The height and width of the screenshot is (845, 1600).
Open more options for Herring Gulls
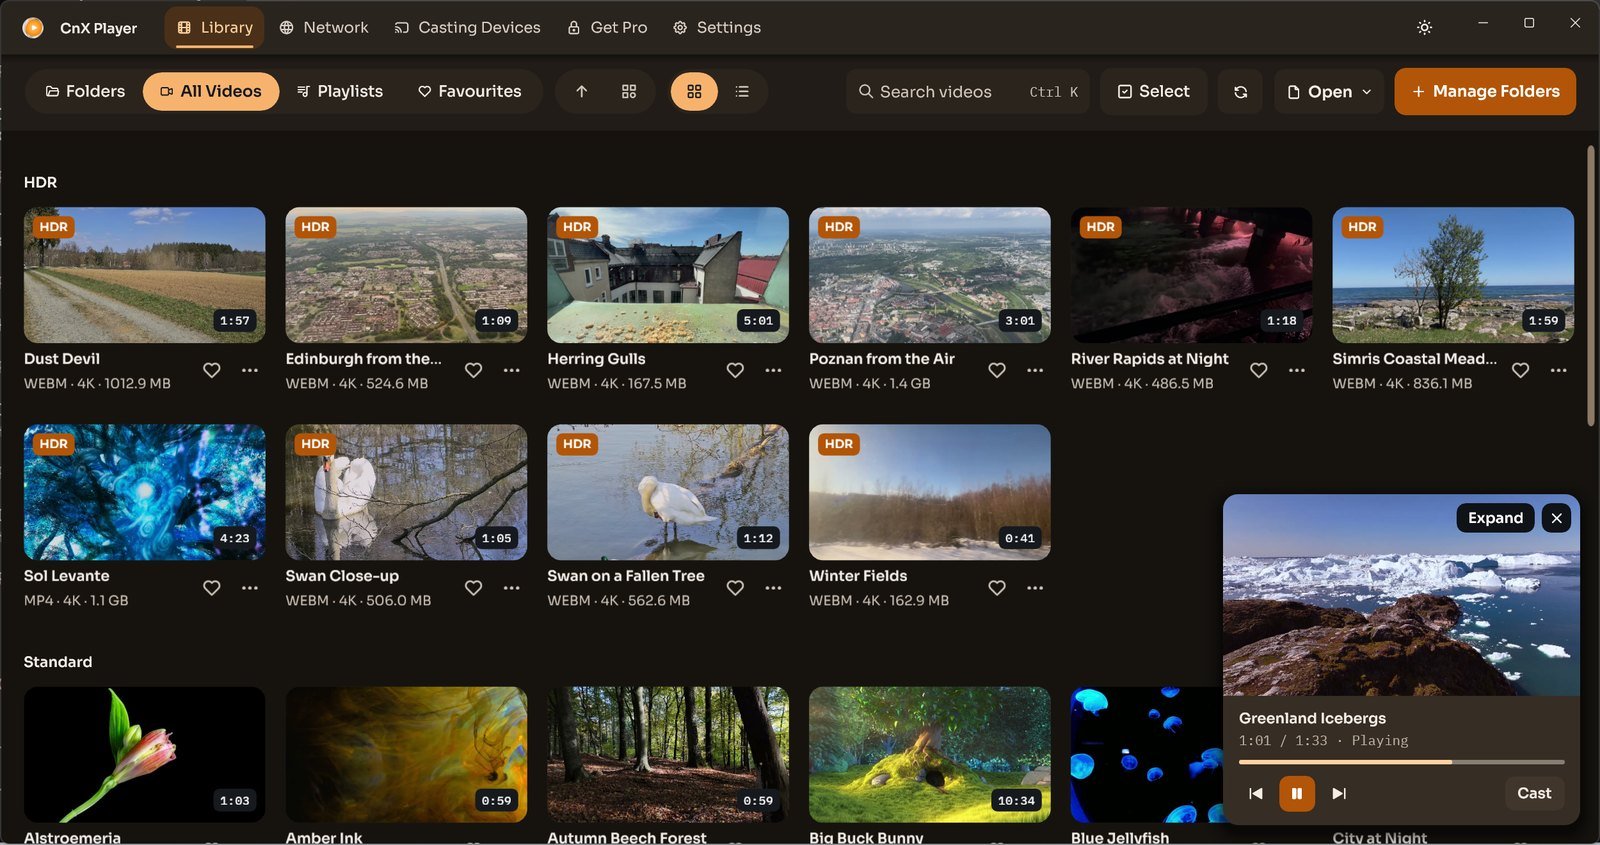773,370
